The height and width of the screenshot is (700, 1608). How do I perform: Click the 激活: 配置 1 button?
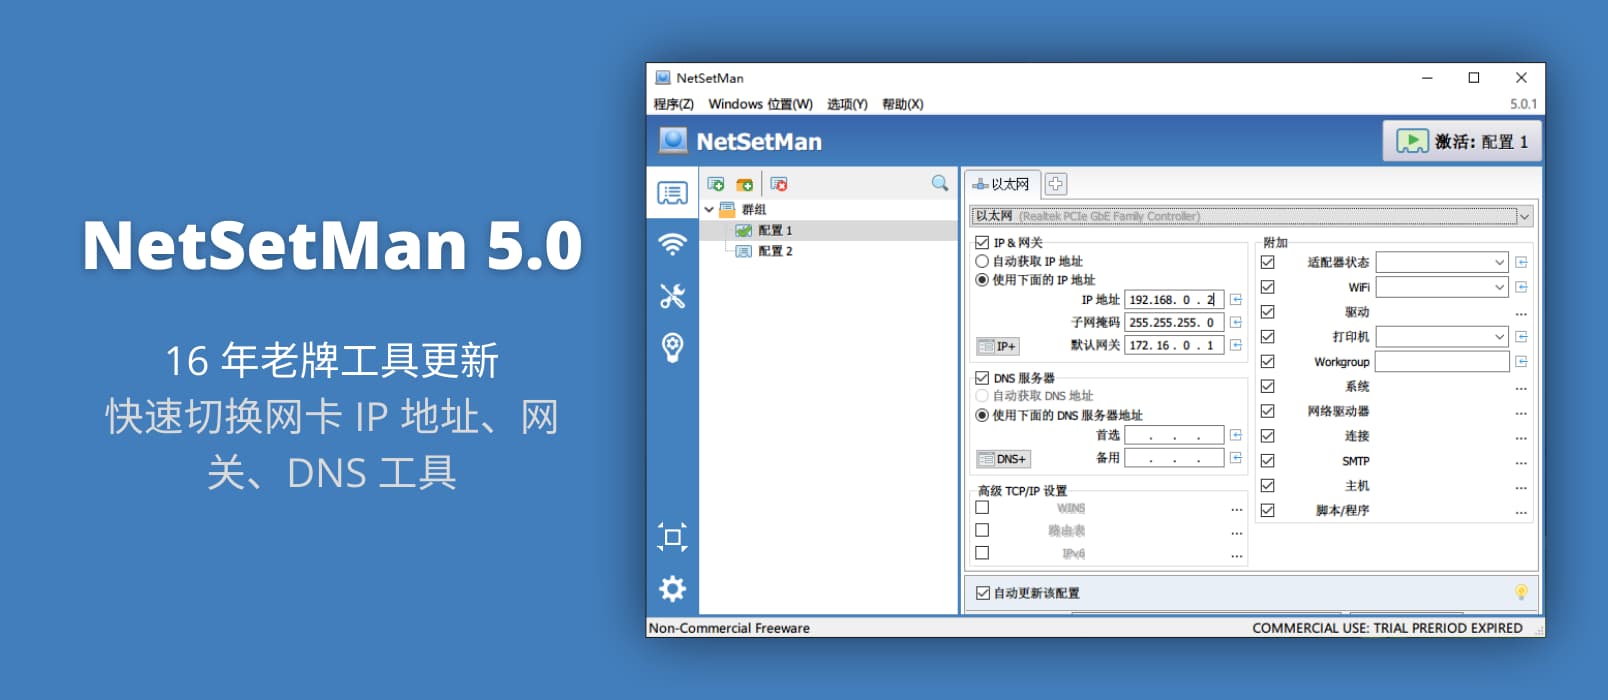pyautogui.click(x=1461, y=141)
